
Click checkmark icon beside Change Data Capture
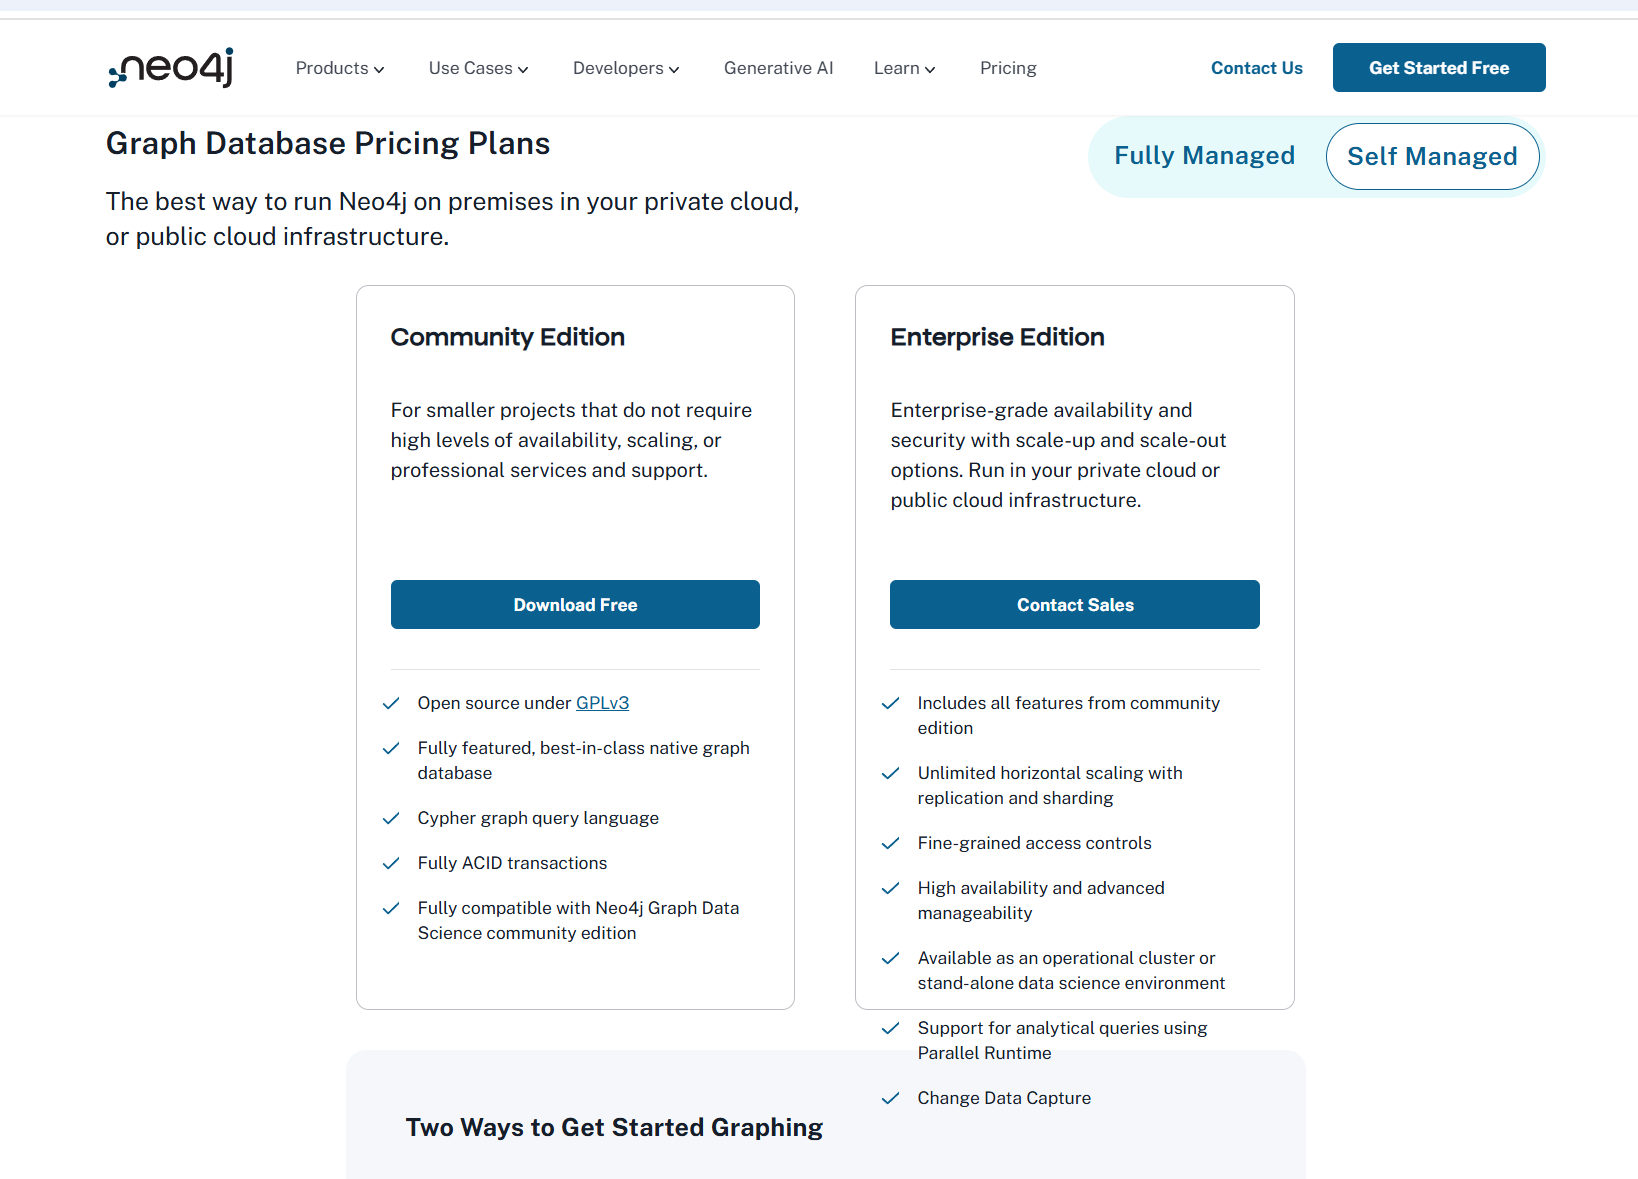890,1098
